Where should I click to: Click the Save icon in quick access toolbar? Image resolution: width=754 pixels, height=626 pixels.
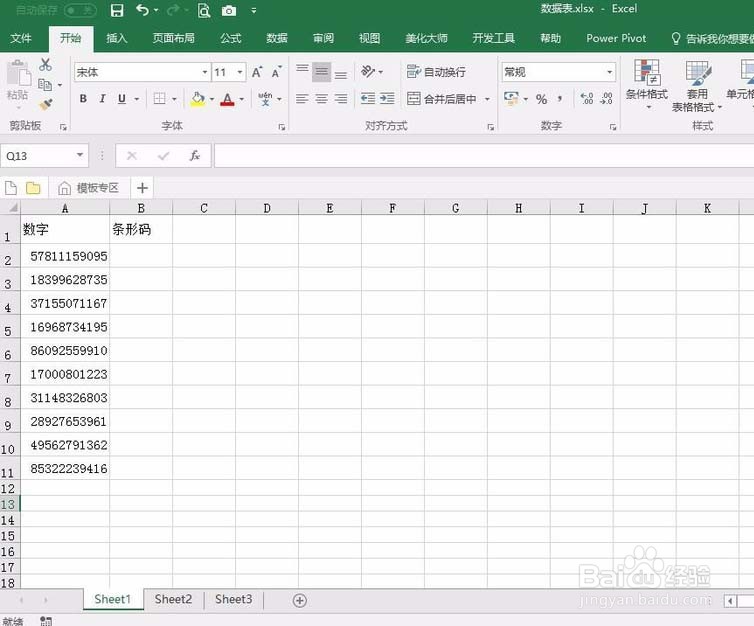[117, 10]
